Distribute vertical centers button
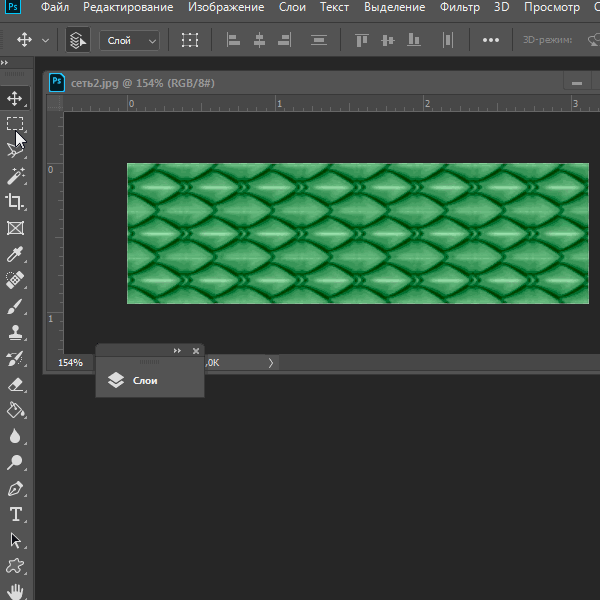This screenshot has width=600, height=600. point(318,40)
